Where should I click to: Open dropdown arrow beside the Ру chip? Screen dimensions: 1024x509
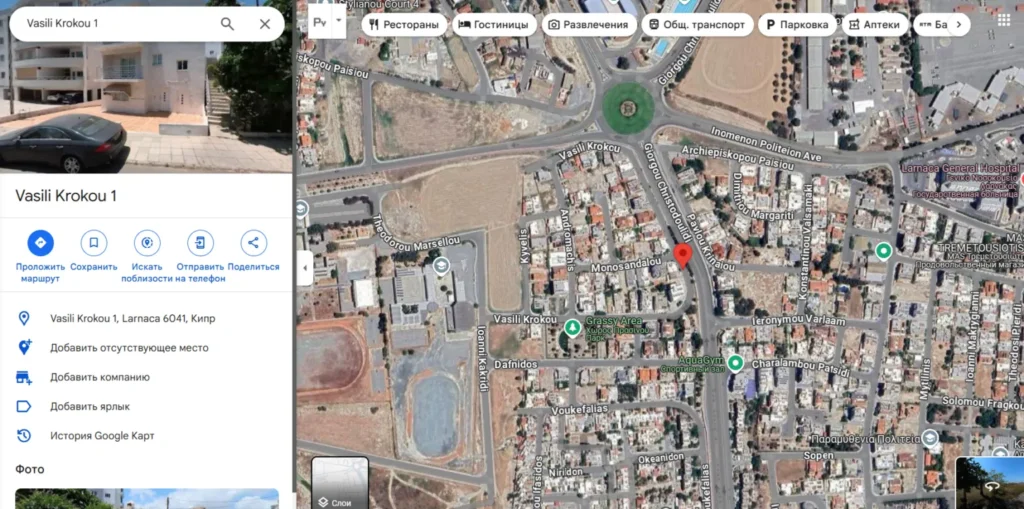pyautogui.click(x=338, y=20)
